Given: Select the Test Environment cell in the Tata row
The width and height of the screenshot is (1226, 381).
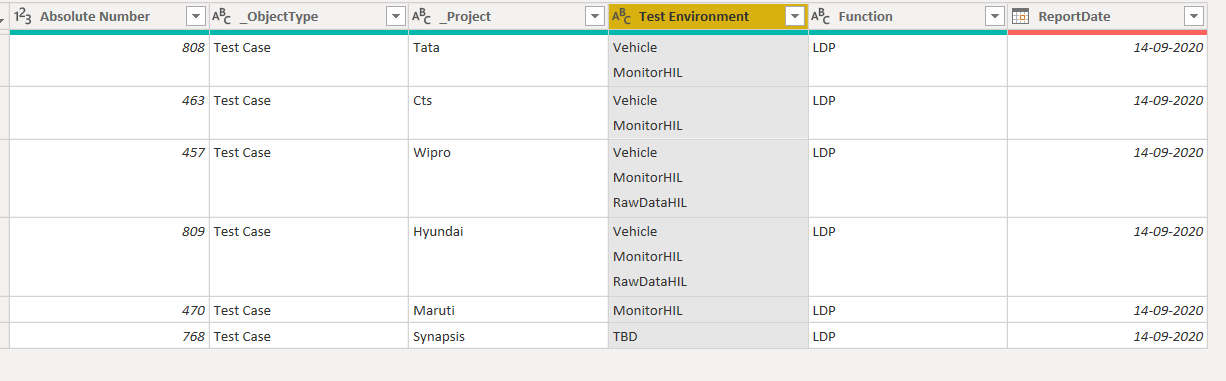Looking at the screenshot, I should pos(708,60).
